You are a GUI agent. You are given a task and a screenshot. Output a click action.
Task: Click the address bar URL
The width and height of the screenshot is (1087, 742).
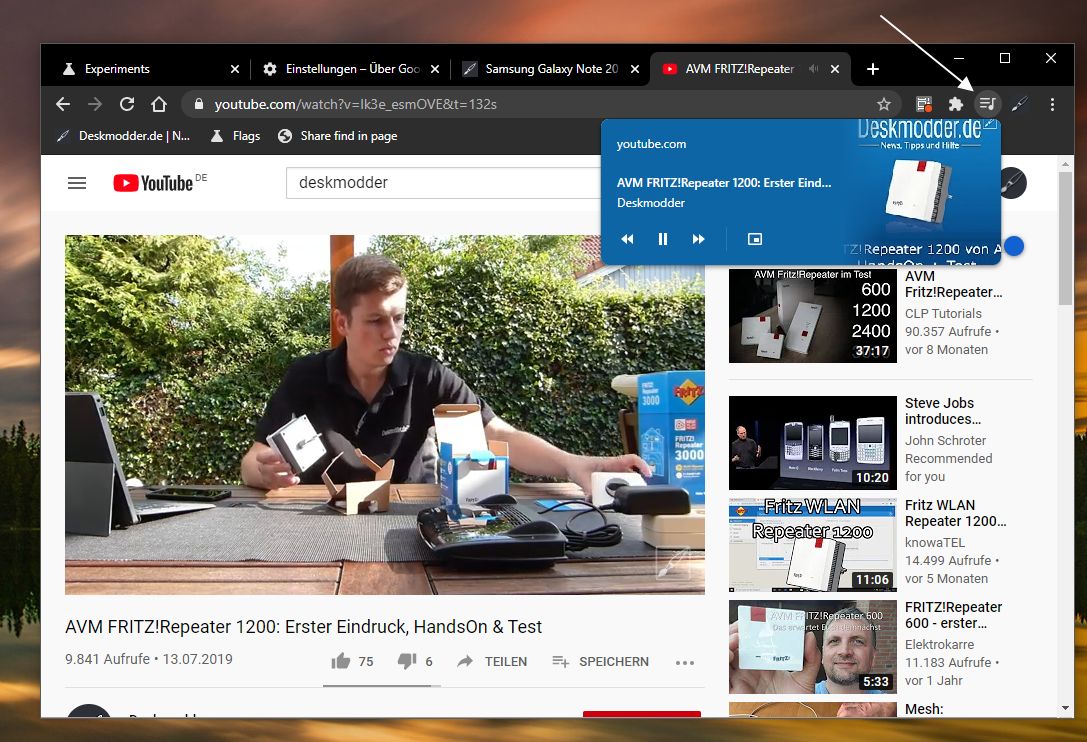coord(356,104)
